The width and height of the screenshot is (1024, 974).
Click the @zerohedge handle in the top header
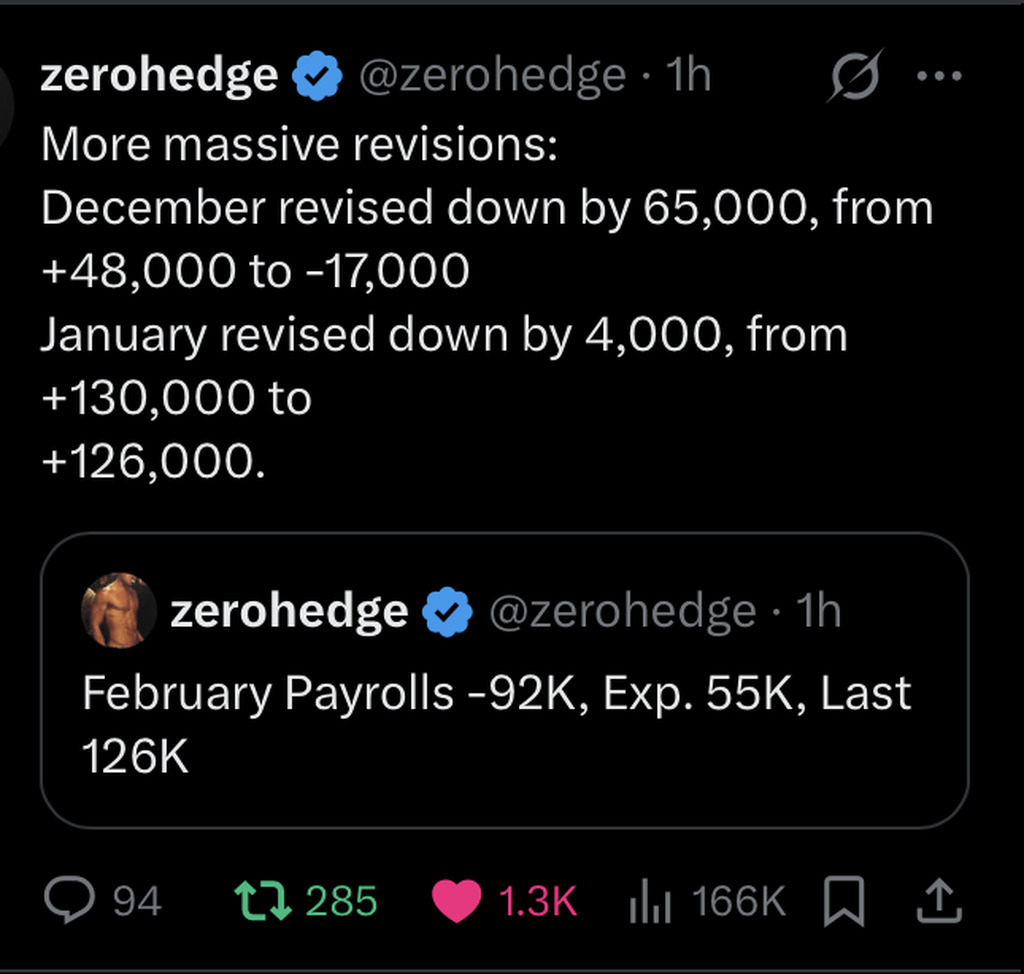tap(491, 76)
